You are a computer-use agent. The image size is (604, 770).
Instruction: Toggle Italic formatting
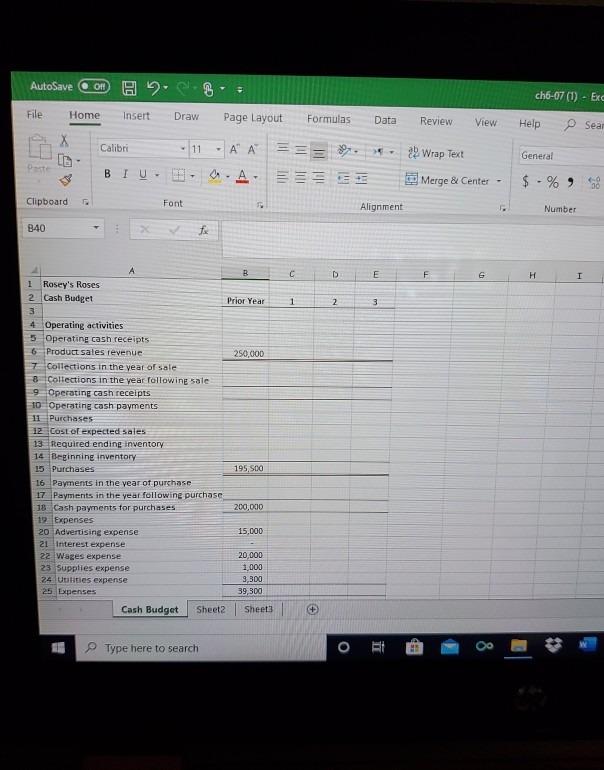click(125, 174)
